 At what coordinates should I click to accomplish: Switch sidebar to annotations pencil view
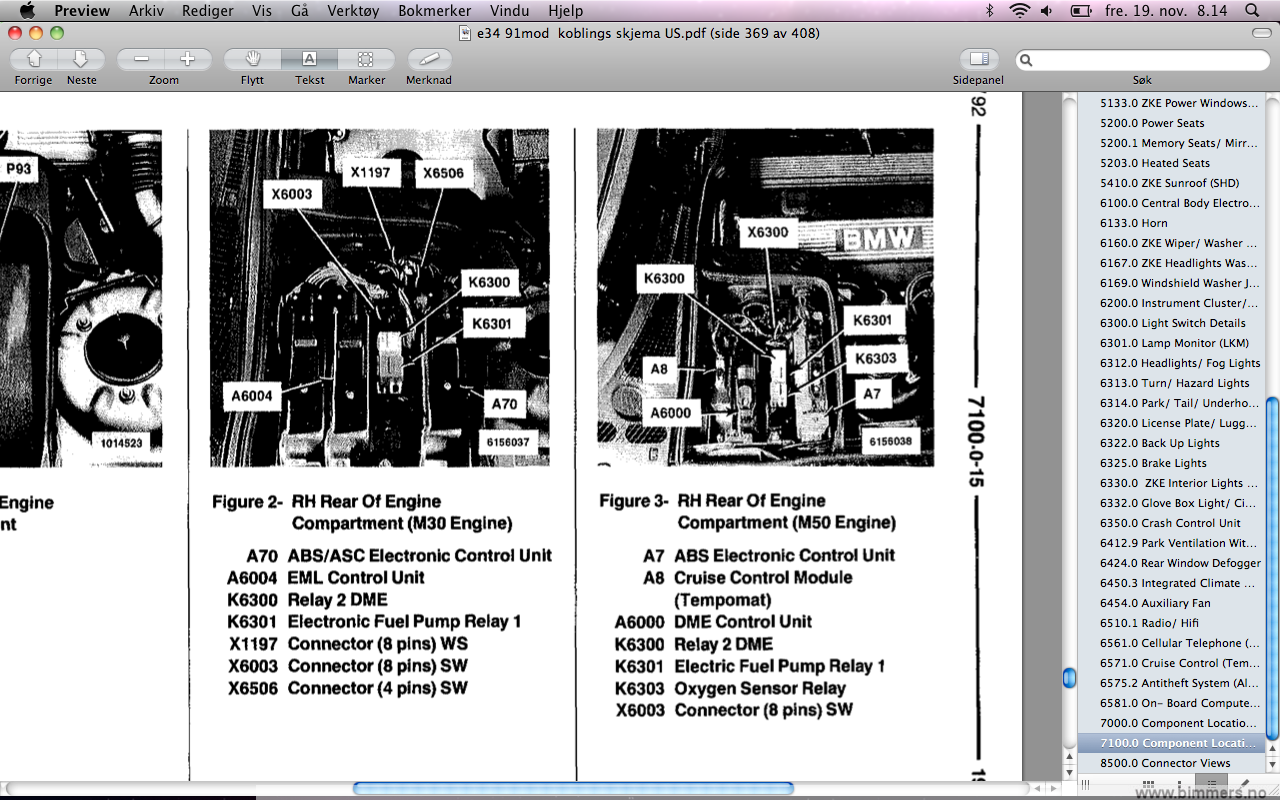point(1245,787)
